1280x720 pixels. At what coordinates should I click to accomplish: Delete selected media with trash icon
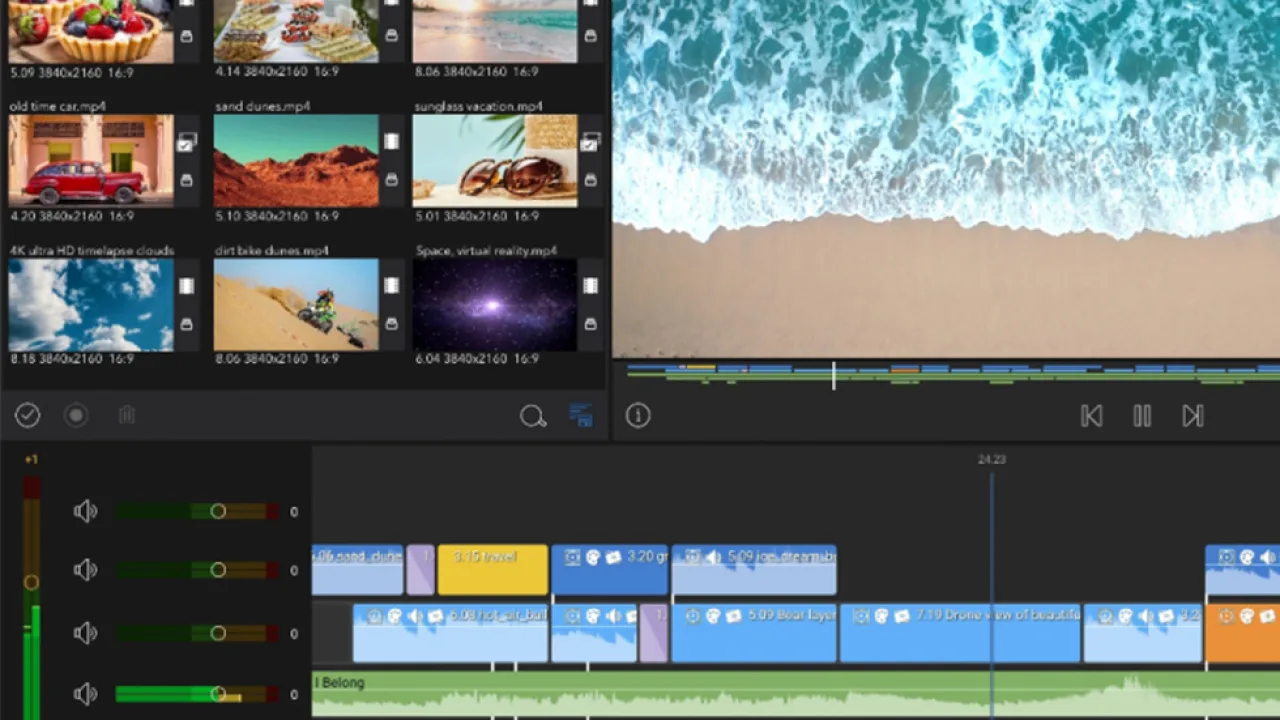point(126,415)
